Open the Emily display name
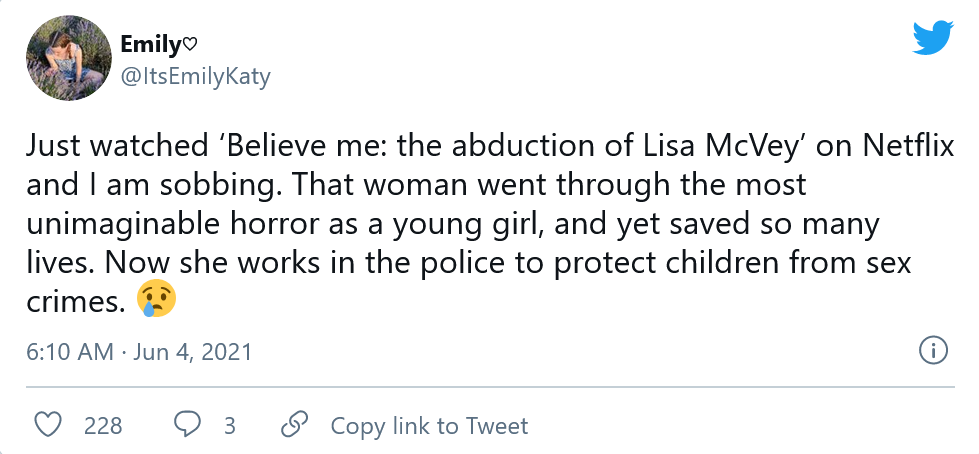The height and width of the screenshot is (454, 979). [152, 44]
